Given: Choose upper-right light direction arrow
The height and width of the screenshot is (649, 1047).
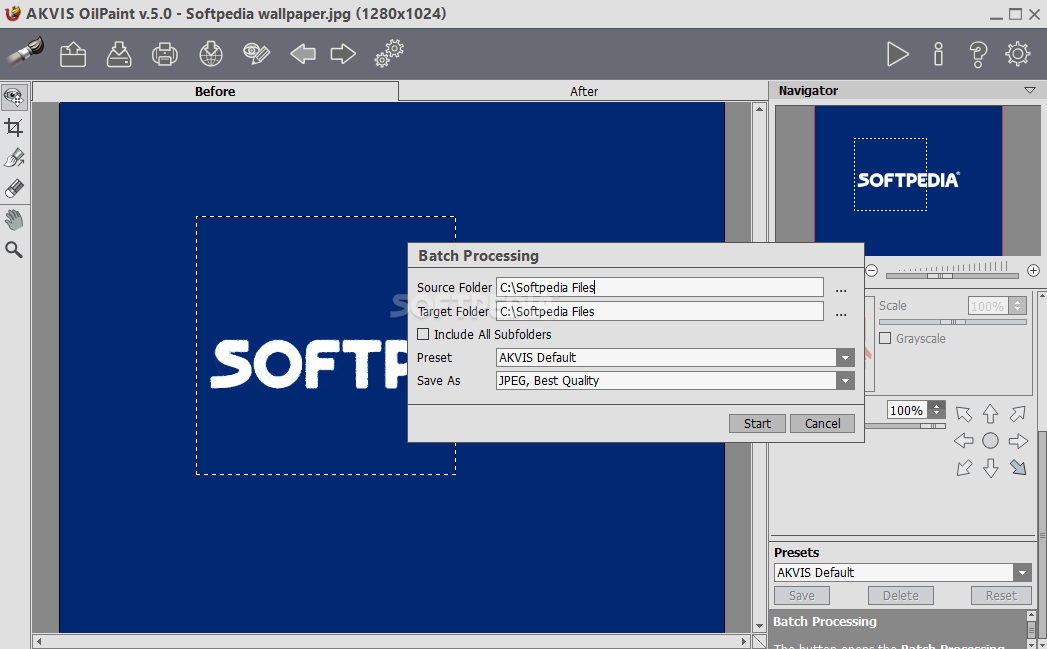Looking at the screenshot, I should point(1018,414).
